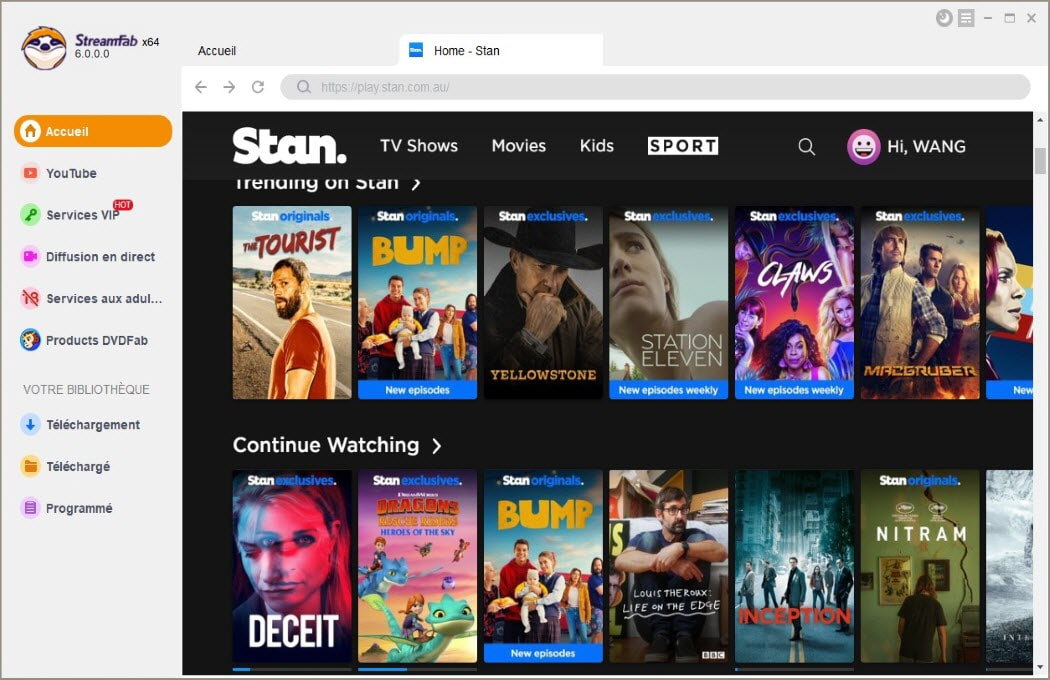
Task: Switch to the Home - Stan tab
Action: click(x=501, y=50)
